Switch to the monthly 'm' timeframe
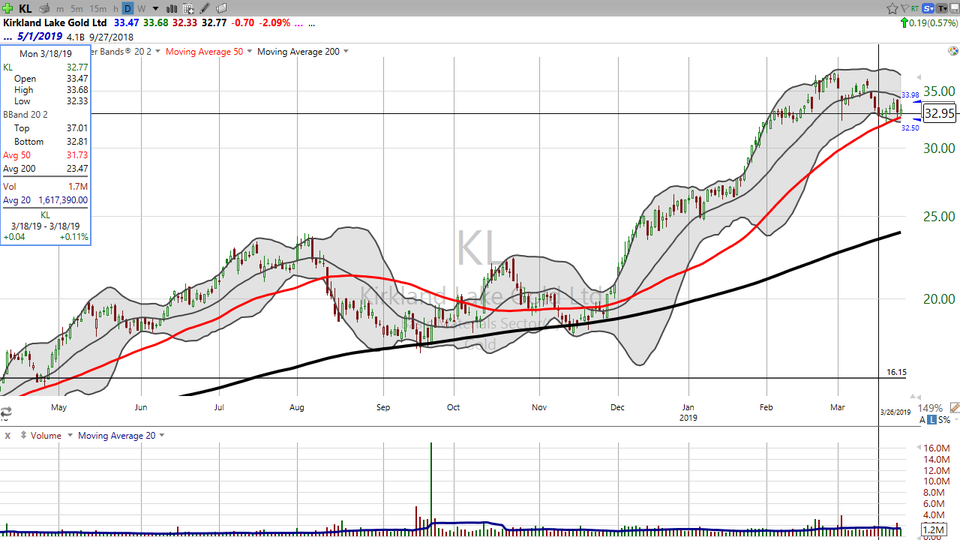The image size is (960, 540). (x=60, y=9)
